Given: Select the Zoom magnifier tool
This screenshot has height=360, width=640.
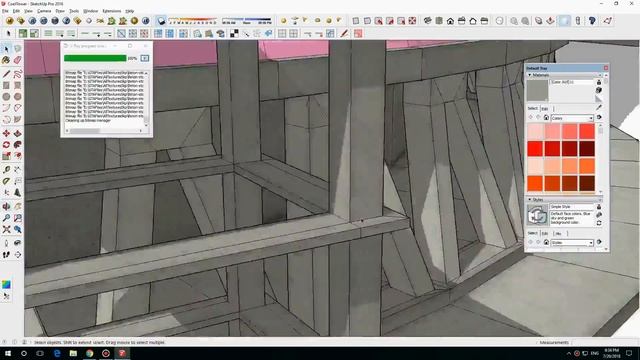Looking at the screenshot, I should (x=6, y=218).
